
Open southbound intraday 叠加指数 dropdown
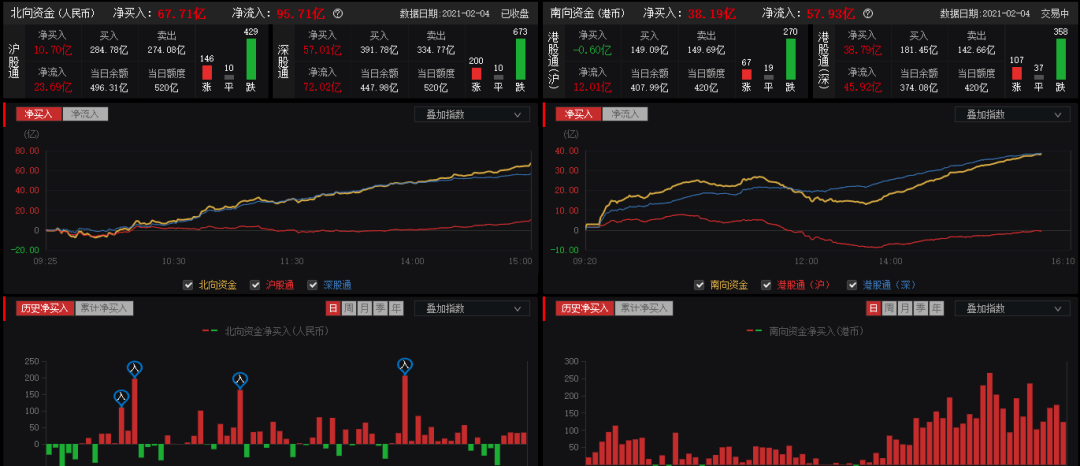tap(1012, 115)
